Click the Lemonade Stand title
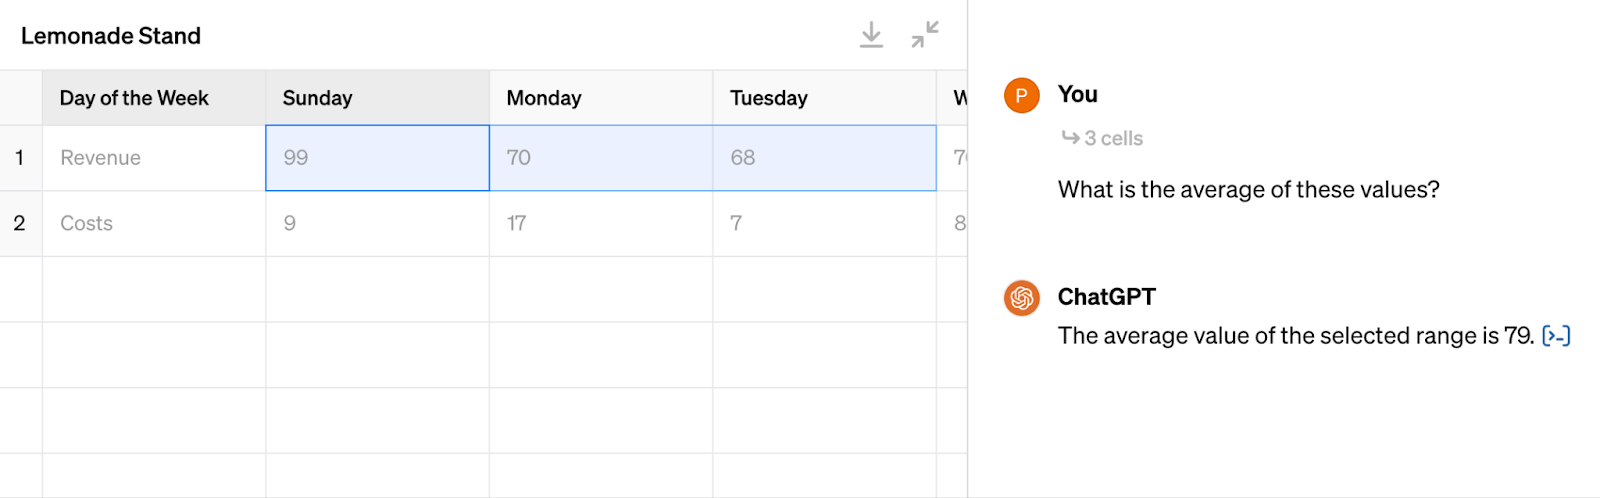 111,36
